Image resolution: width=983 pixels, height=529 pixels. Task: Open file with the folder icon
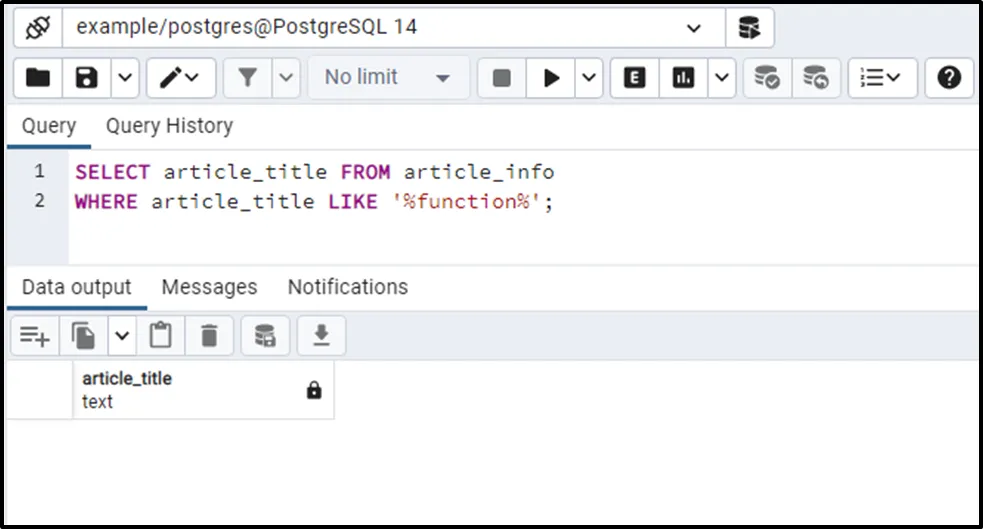[38, 78]
